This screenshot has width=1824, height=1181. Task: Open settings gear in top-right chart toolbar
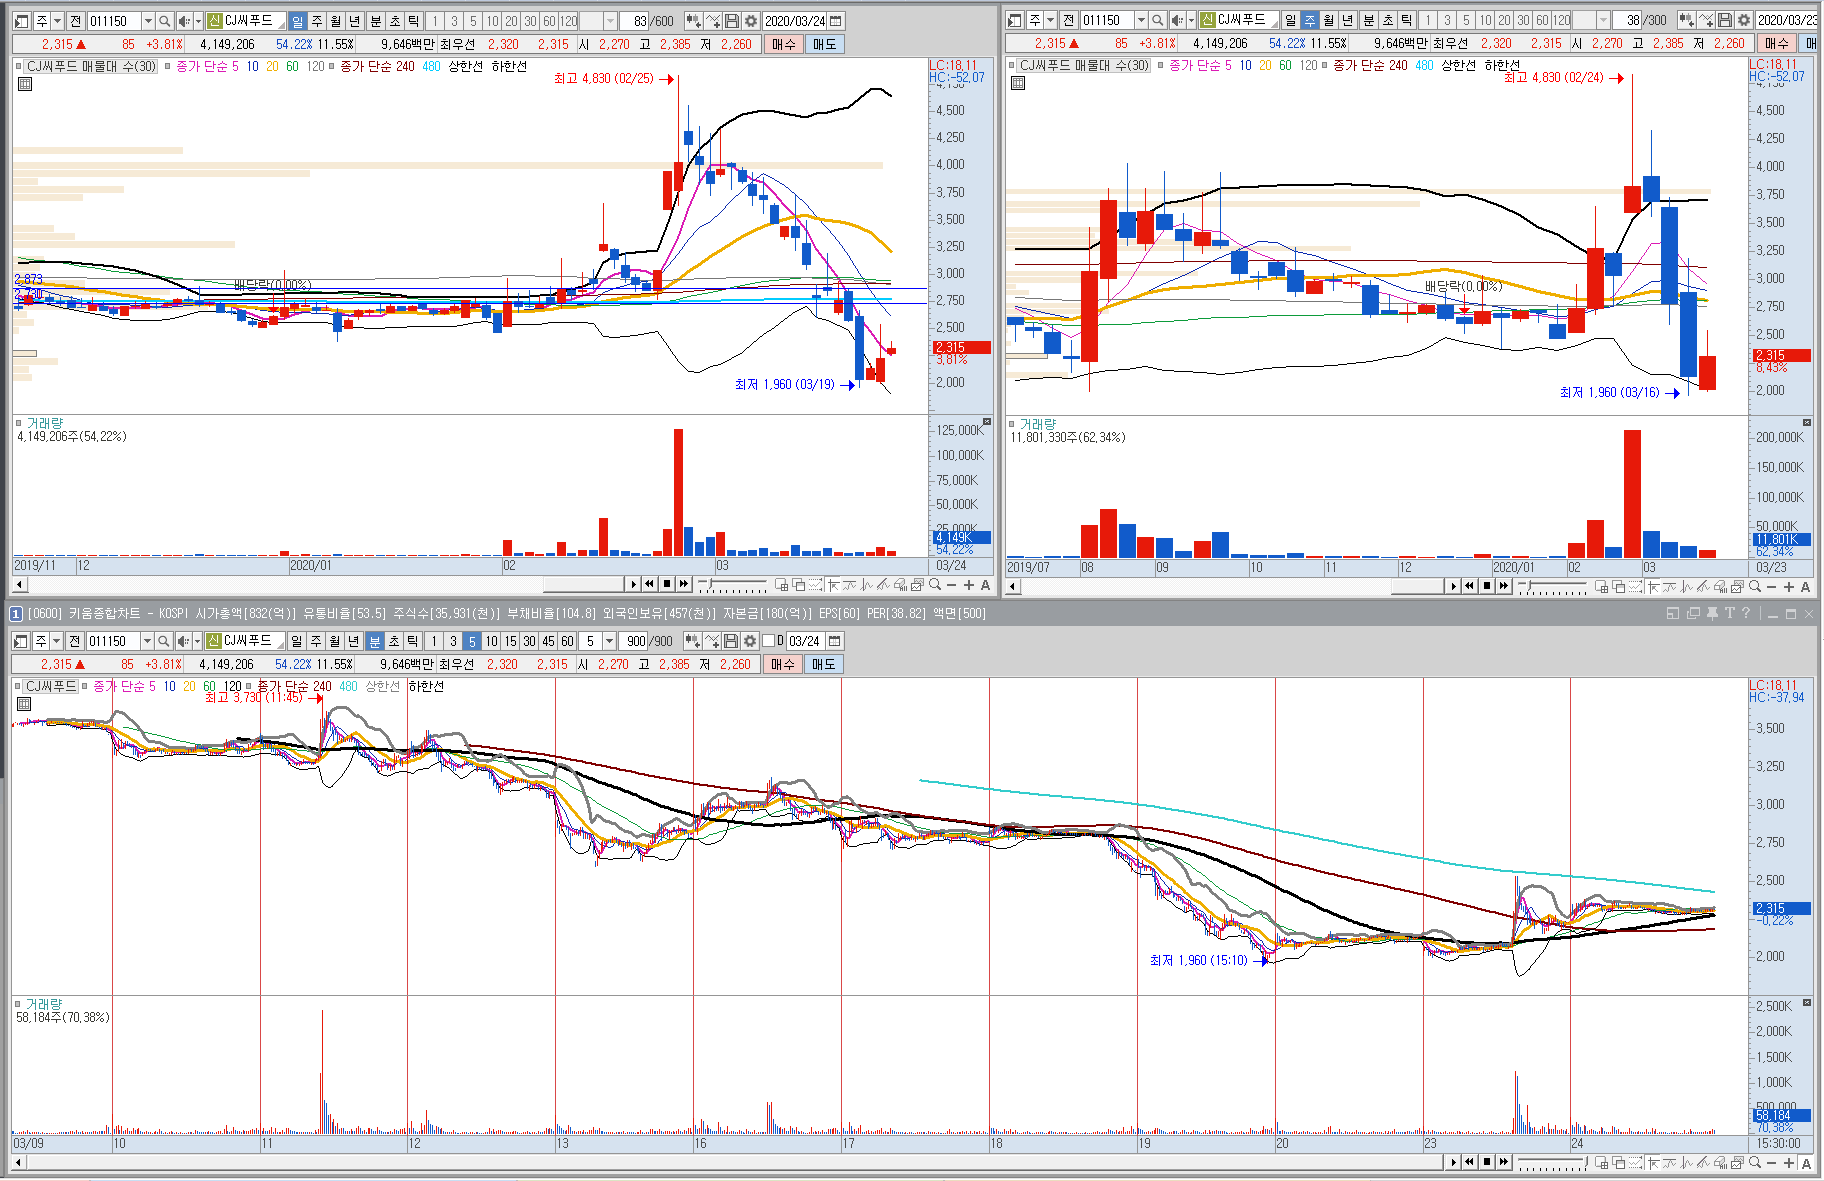(x=1744, y=20)
